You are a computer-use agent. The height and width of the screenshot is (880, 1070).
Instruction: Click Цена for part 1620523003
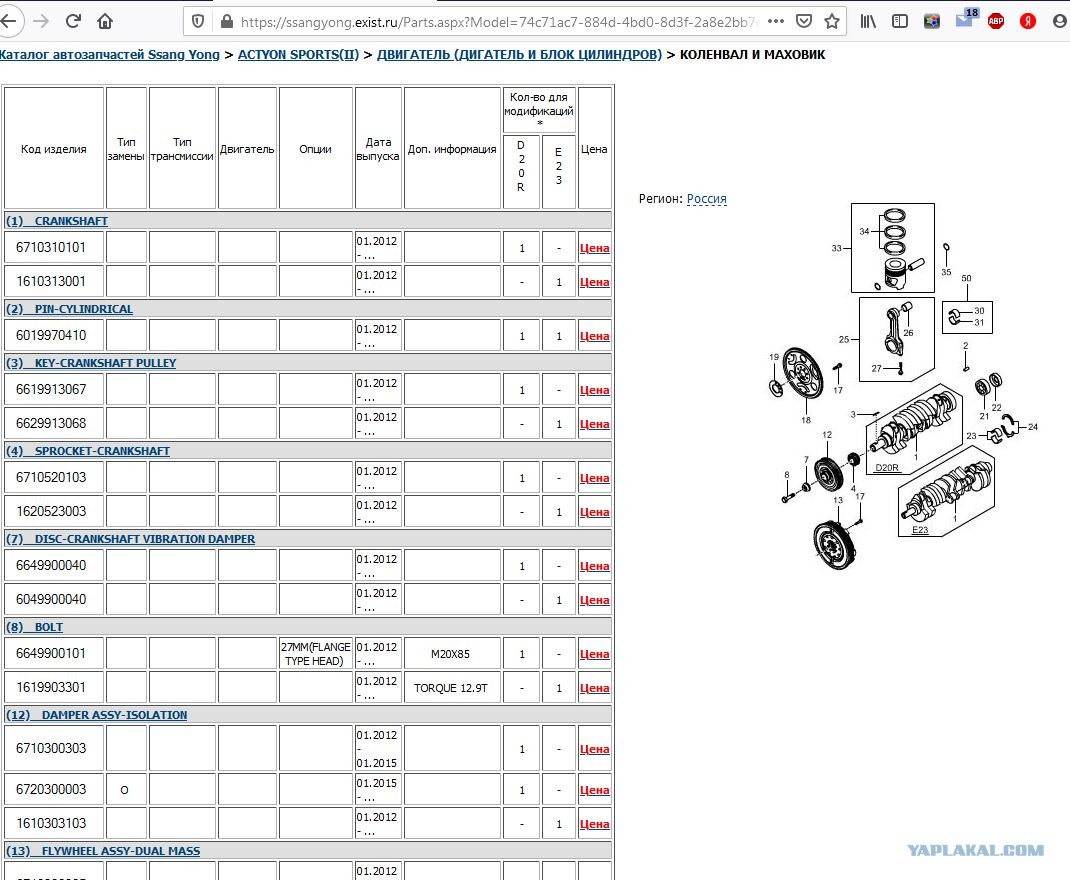click(x=594, y=512)
